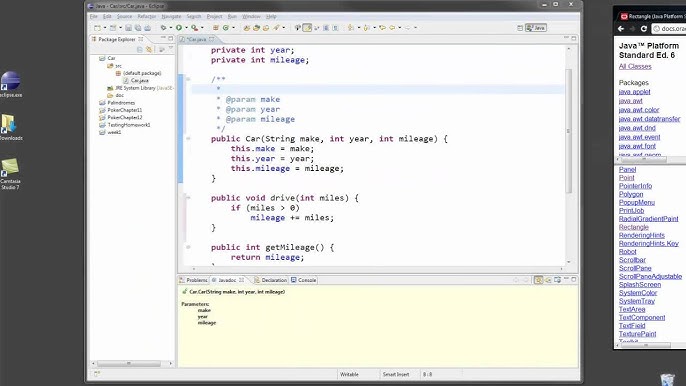
Task: Collapse the Javadoc comment fold marker
Action: click(x=188, y=79)
